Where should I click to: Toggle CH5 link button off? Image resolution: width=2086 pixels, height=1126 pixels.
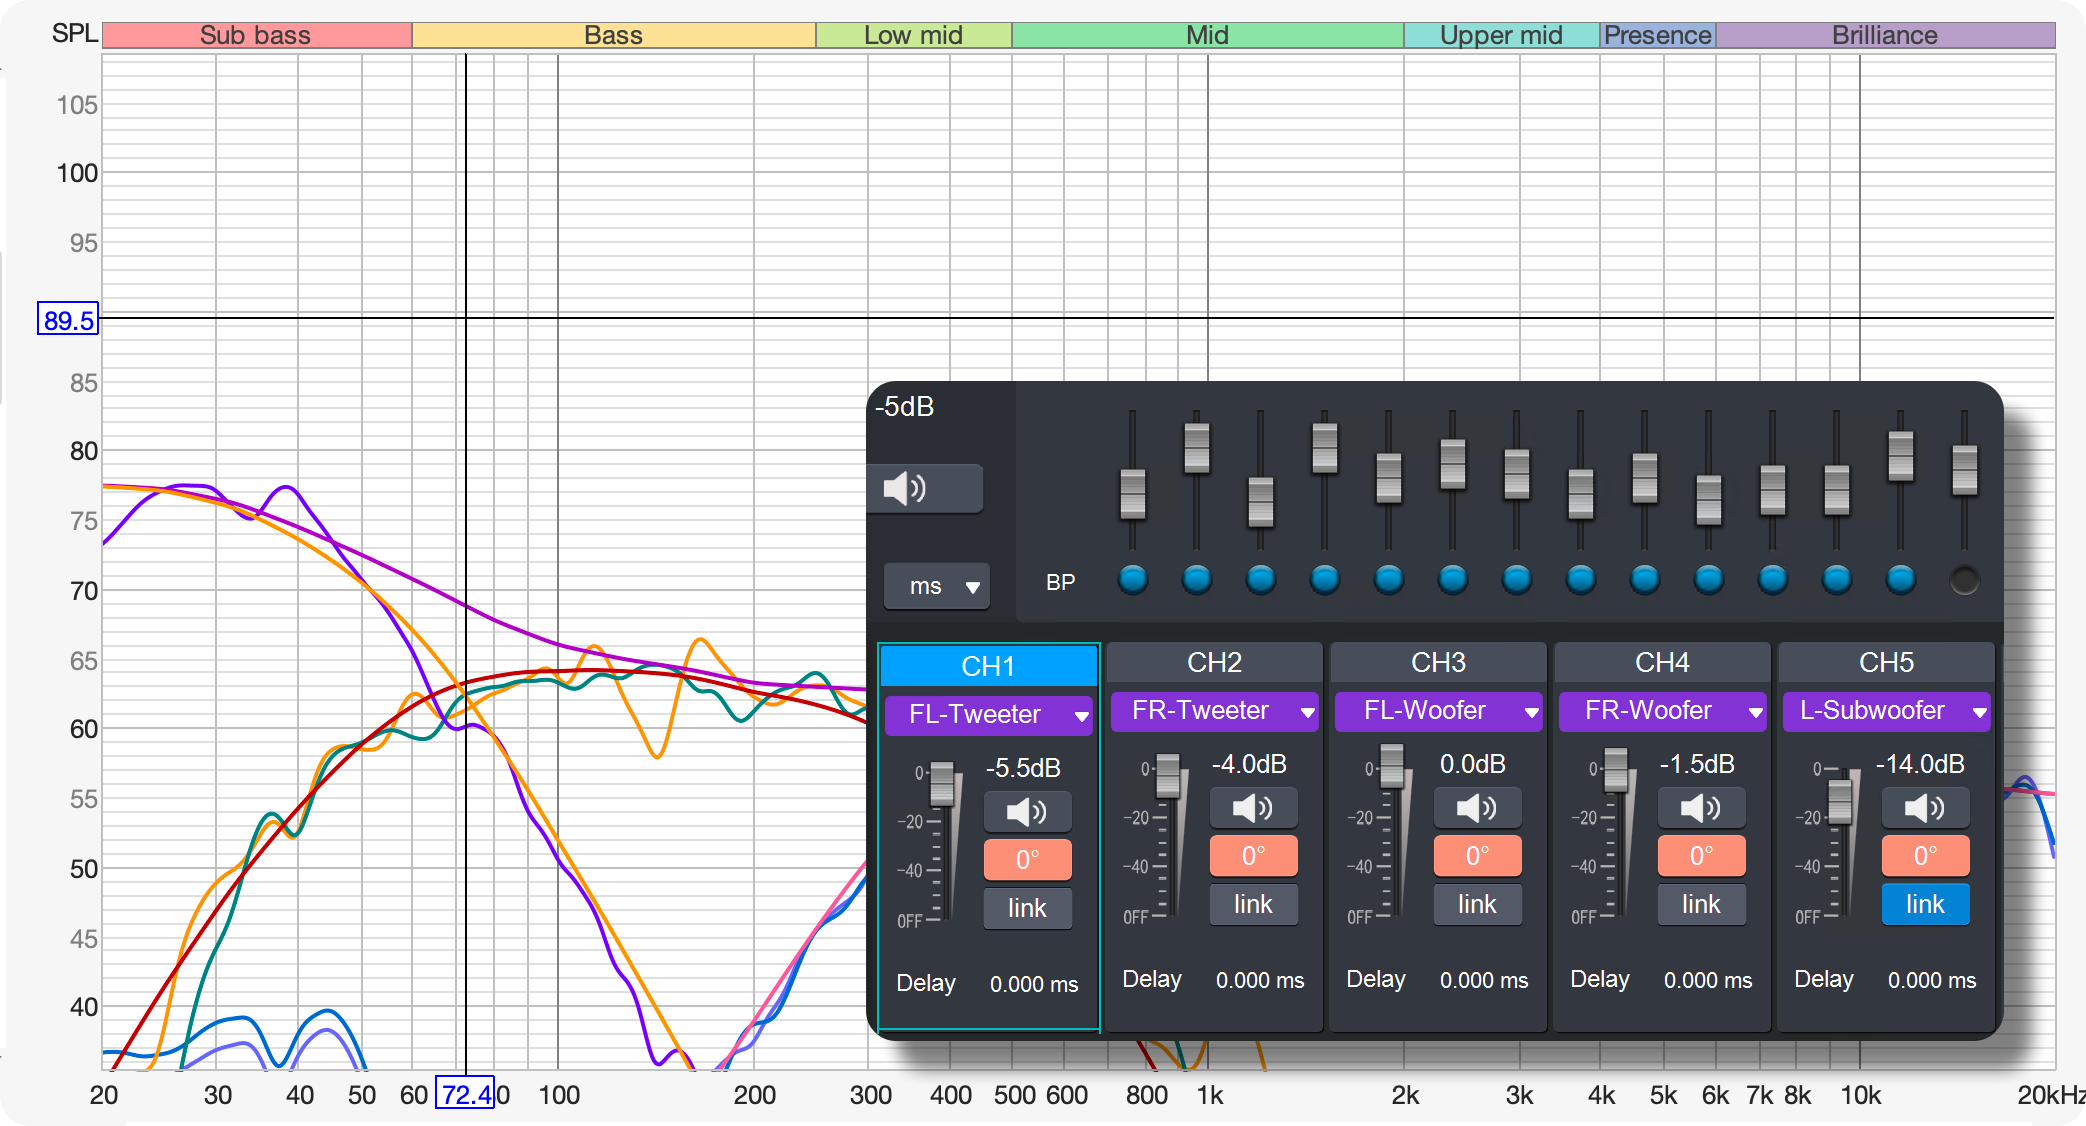click(1925, 904)
